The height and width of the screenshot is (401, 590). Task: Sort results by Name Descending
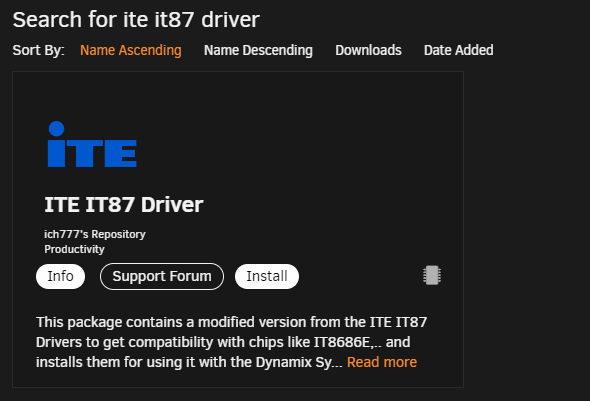[x=258, y=50]
